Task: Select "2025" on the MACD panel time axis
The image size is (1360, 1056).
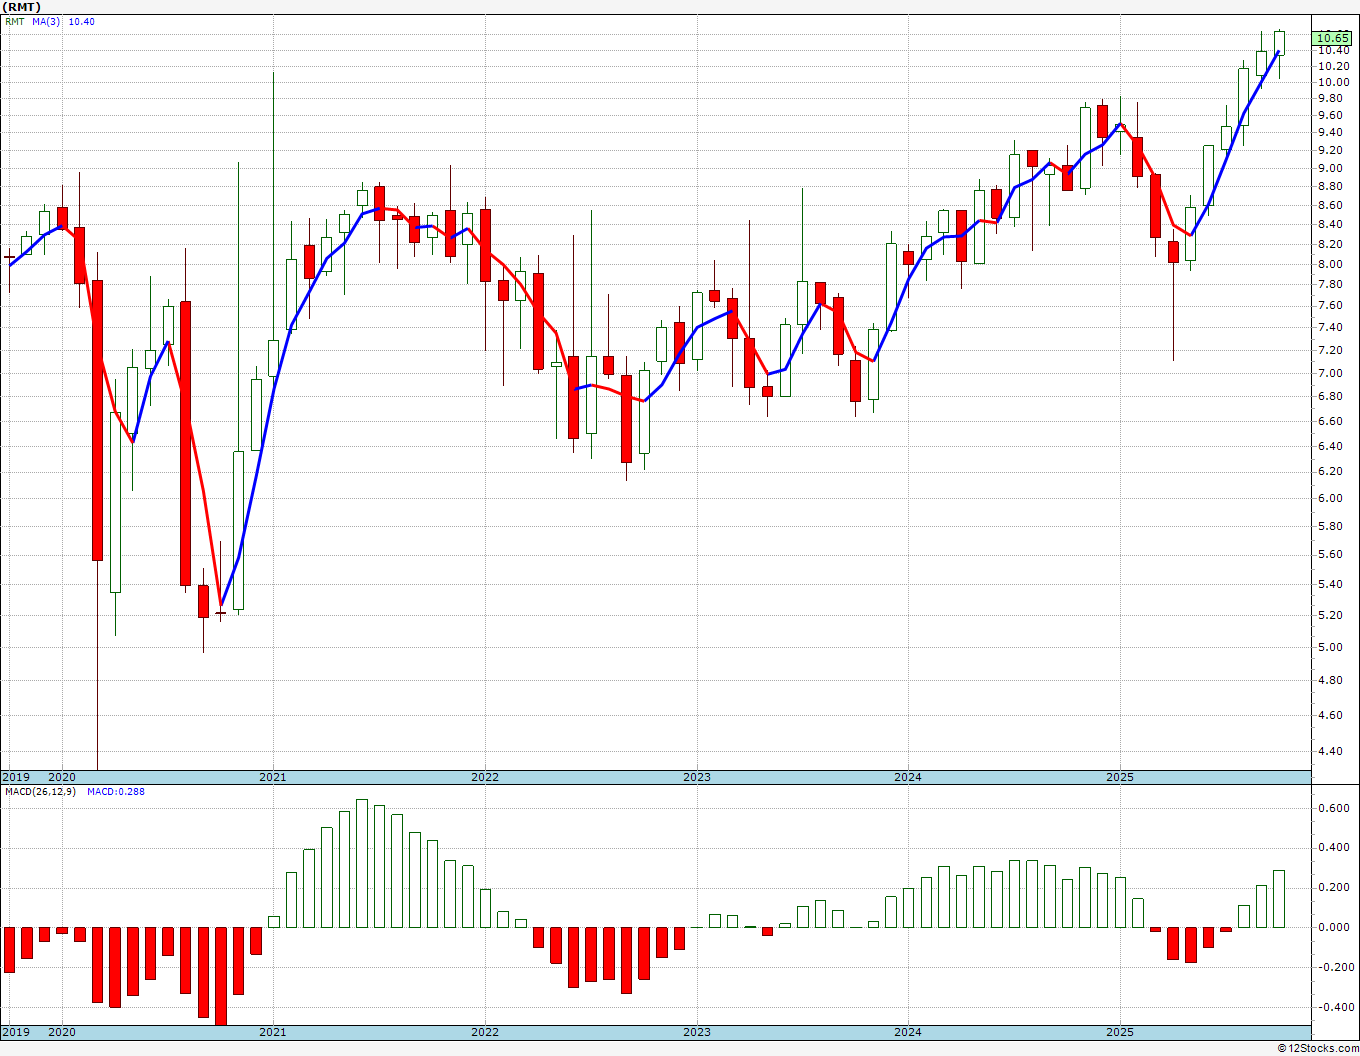Action: [x=1120, y=1032]
